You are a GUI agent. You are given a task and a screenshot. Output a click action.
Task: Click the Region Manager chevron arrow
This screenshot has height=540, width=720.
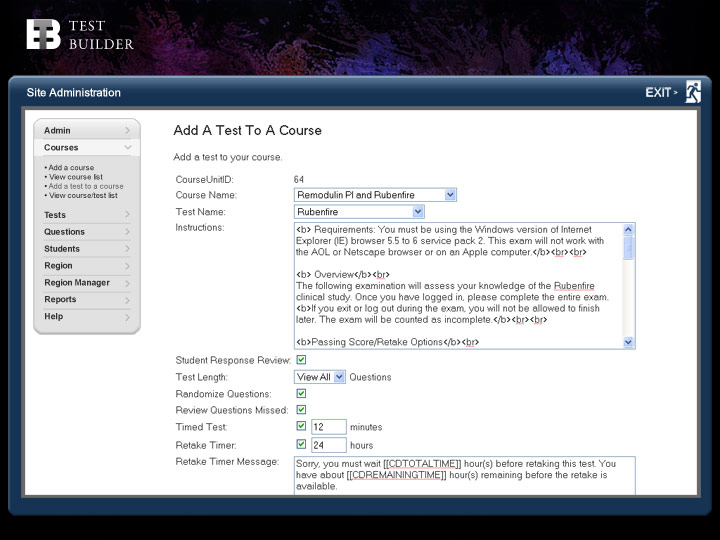pos(127,283)
